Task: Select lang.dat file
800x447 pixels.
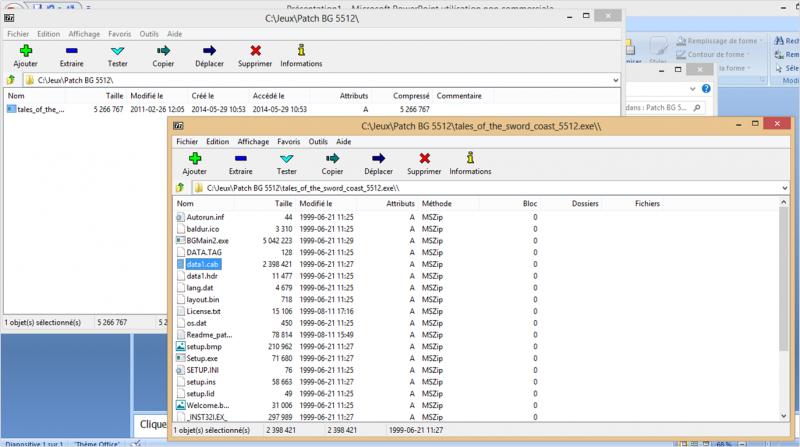Action: [x=199, y=287]
